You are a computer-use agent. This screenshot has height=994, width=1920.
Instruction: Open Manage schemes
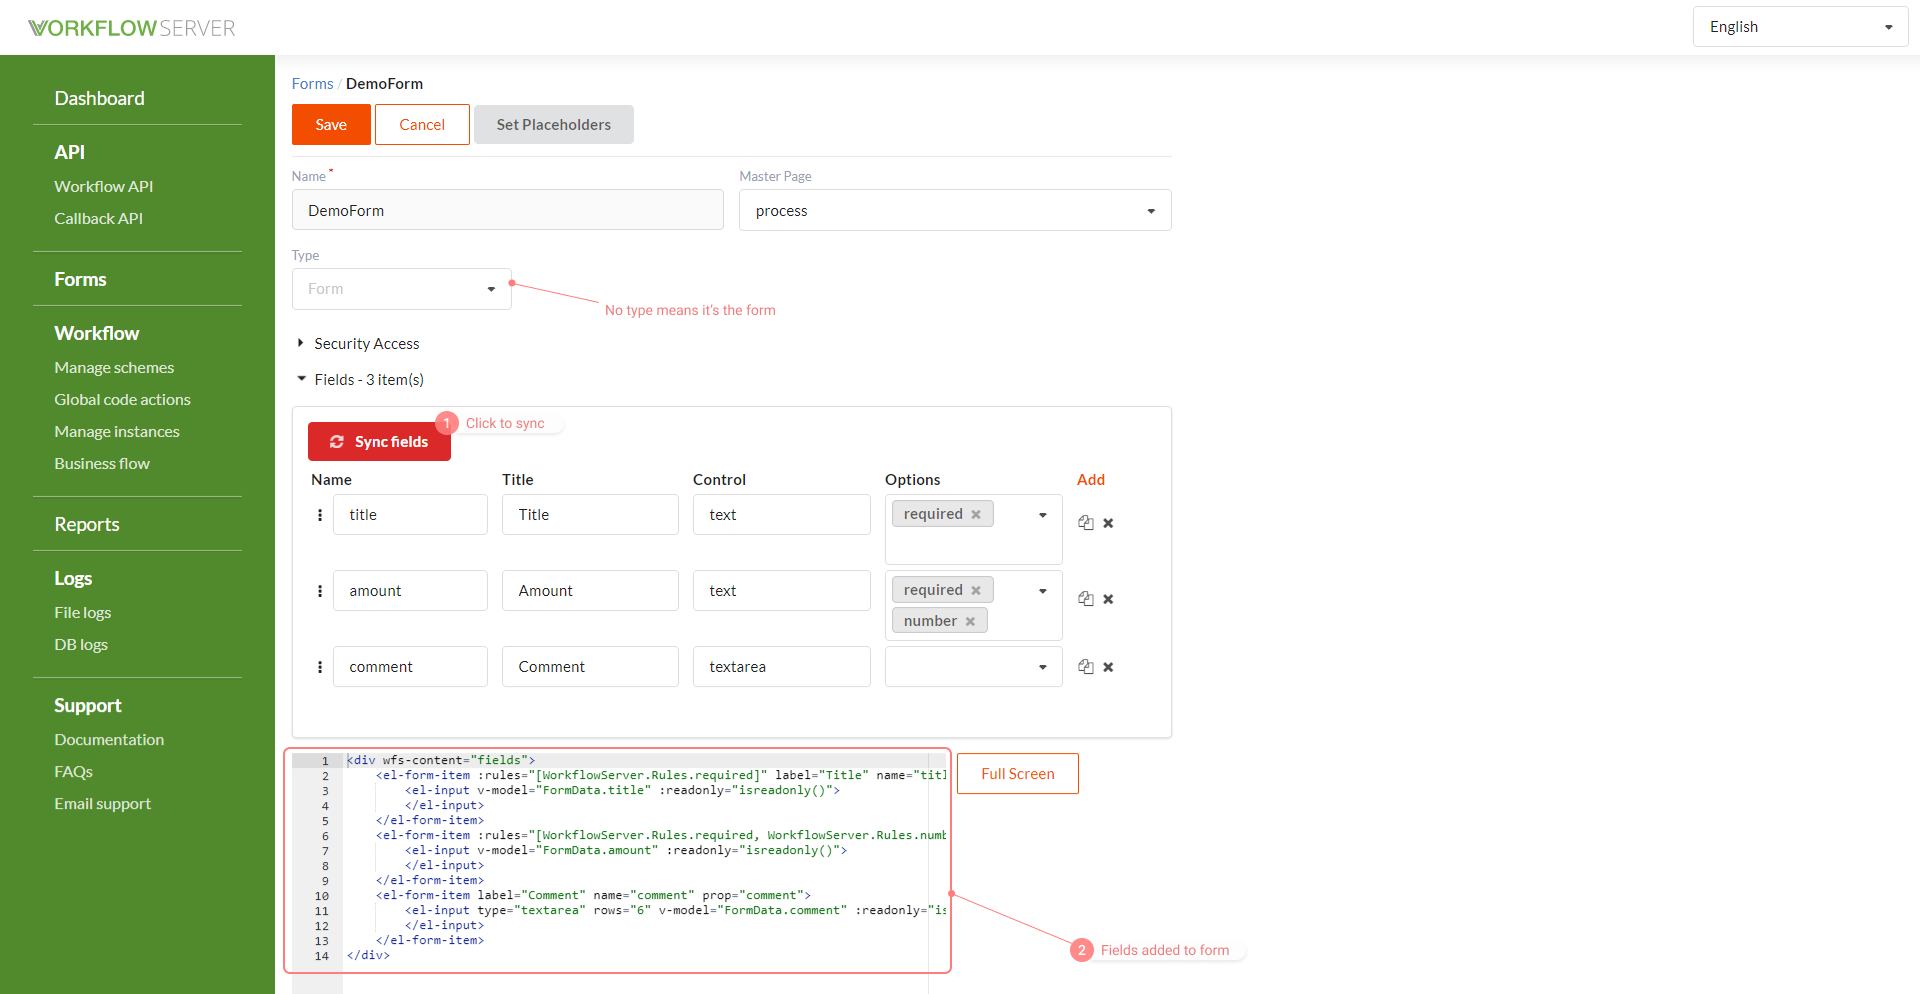pyautogui.click(x=114, y=367)
